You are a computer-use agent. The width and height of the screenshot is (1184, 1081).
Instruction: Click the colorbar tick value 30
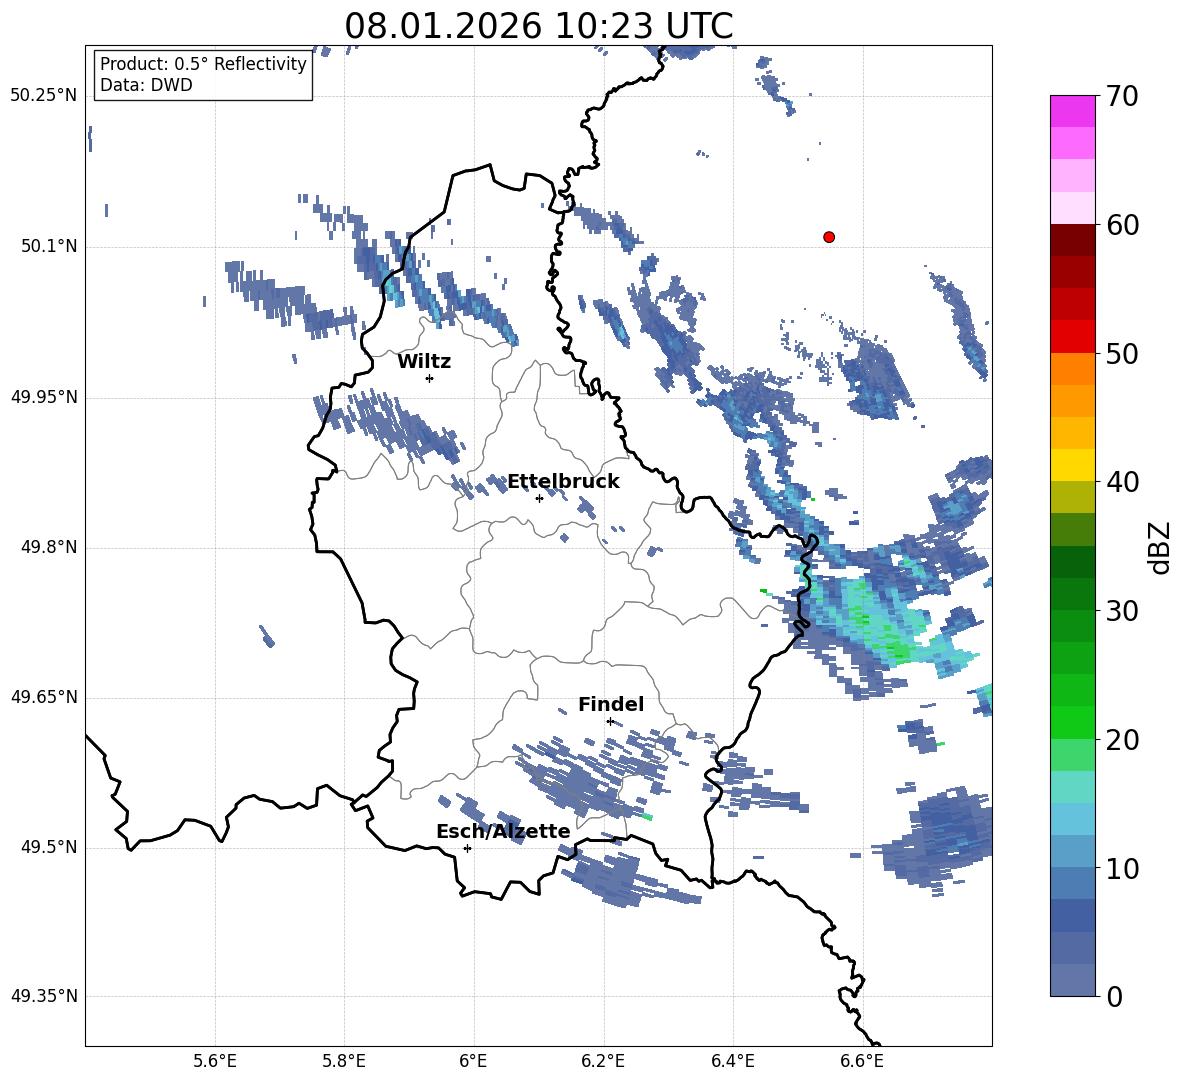1122,611
